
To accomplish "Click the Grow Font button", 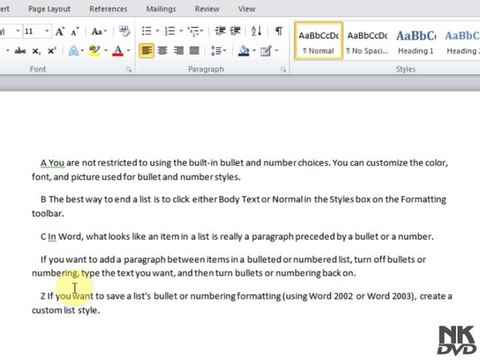I will [60, 32].
